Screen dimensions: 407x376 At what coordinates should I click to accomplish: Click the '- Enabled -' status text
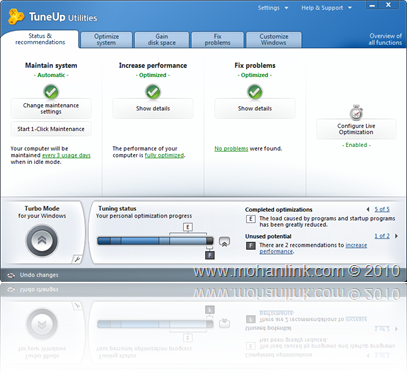click(356, 145)
